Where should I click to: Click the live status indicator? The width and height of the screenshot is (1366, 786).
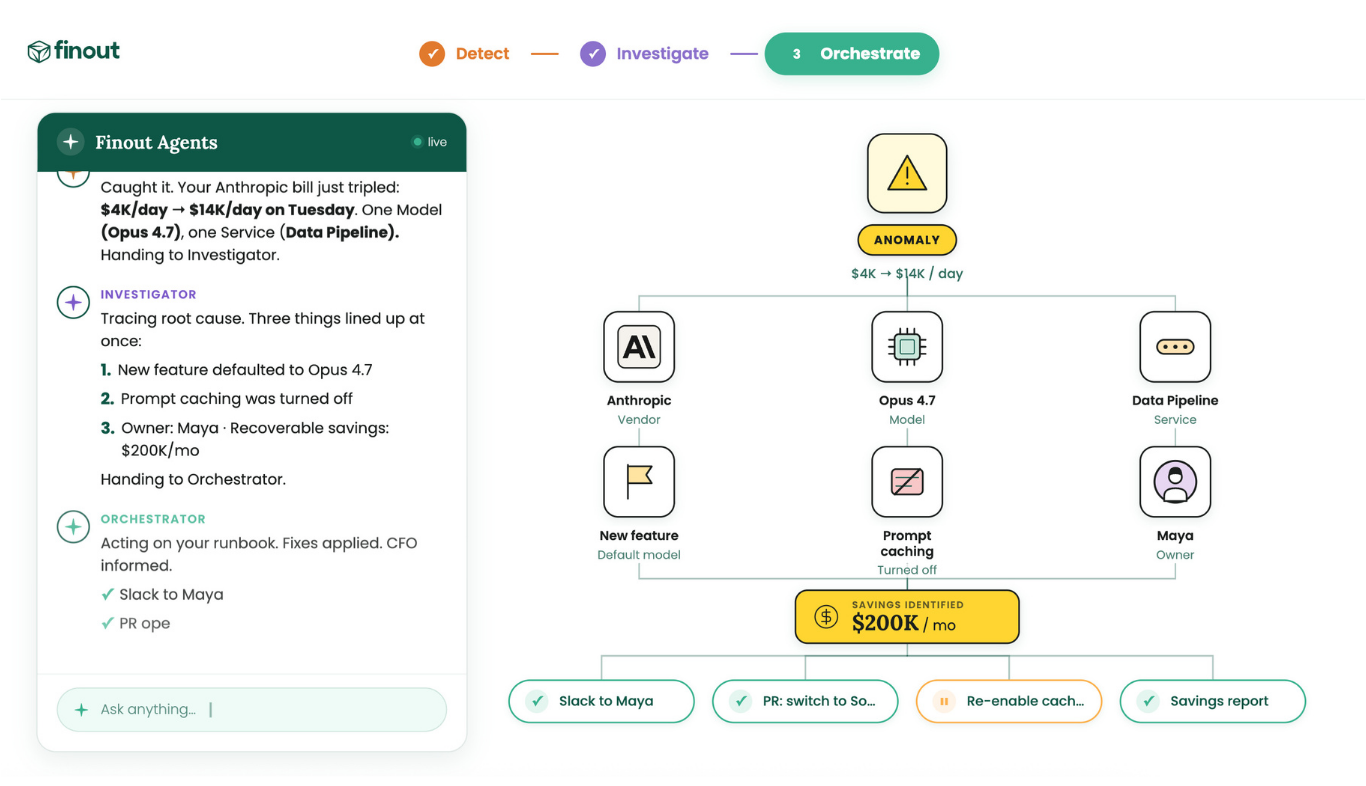click(430, 142)
